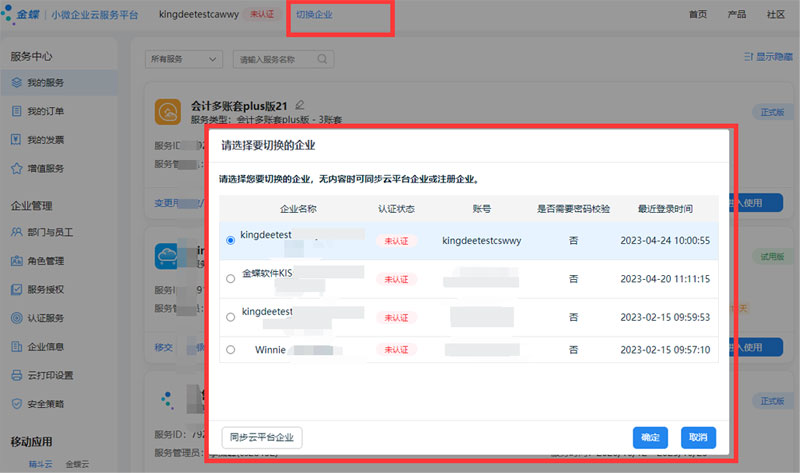The image size is (800, 473).
Task: Select the 金蝶软件KIS enterprise radio button
Action: (x=231, y=279)
